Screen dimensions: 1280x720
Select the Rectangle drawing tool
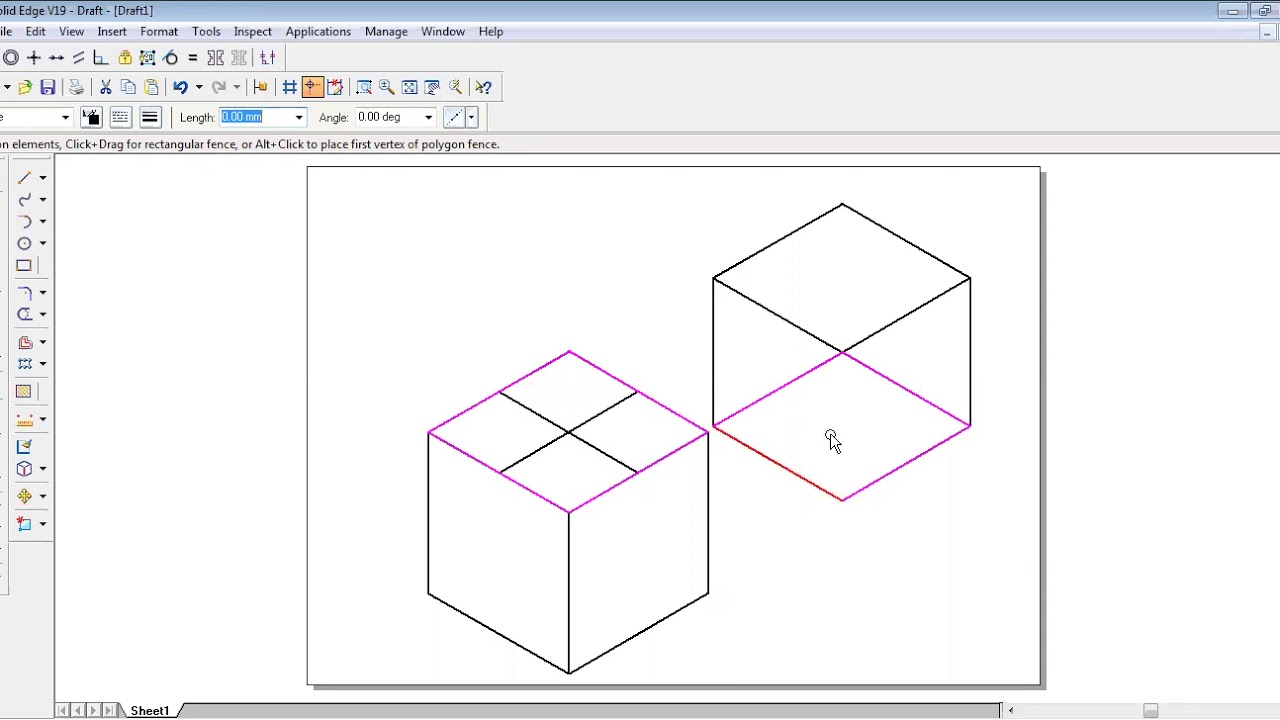24,265
